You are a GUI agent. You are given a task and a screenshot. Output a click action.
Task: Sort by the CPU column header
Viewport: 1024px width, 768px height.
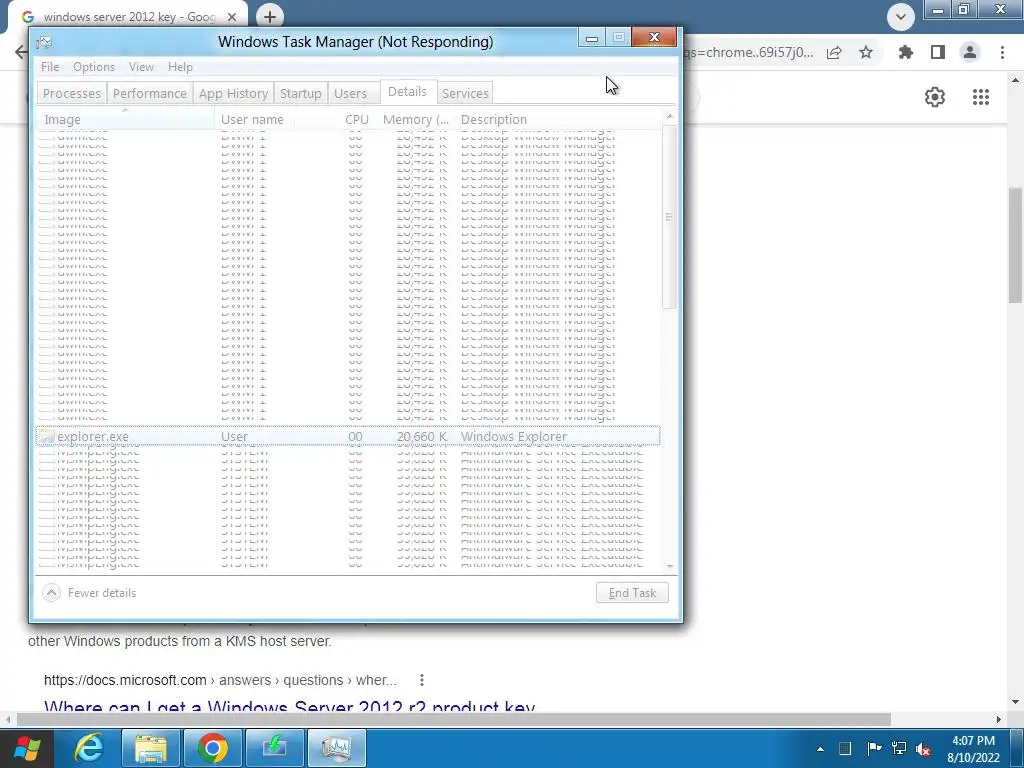[x=357, y=120]
